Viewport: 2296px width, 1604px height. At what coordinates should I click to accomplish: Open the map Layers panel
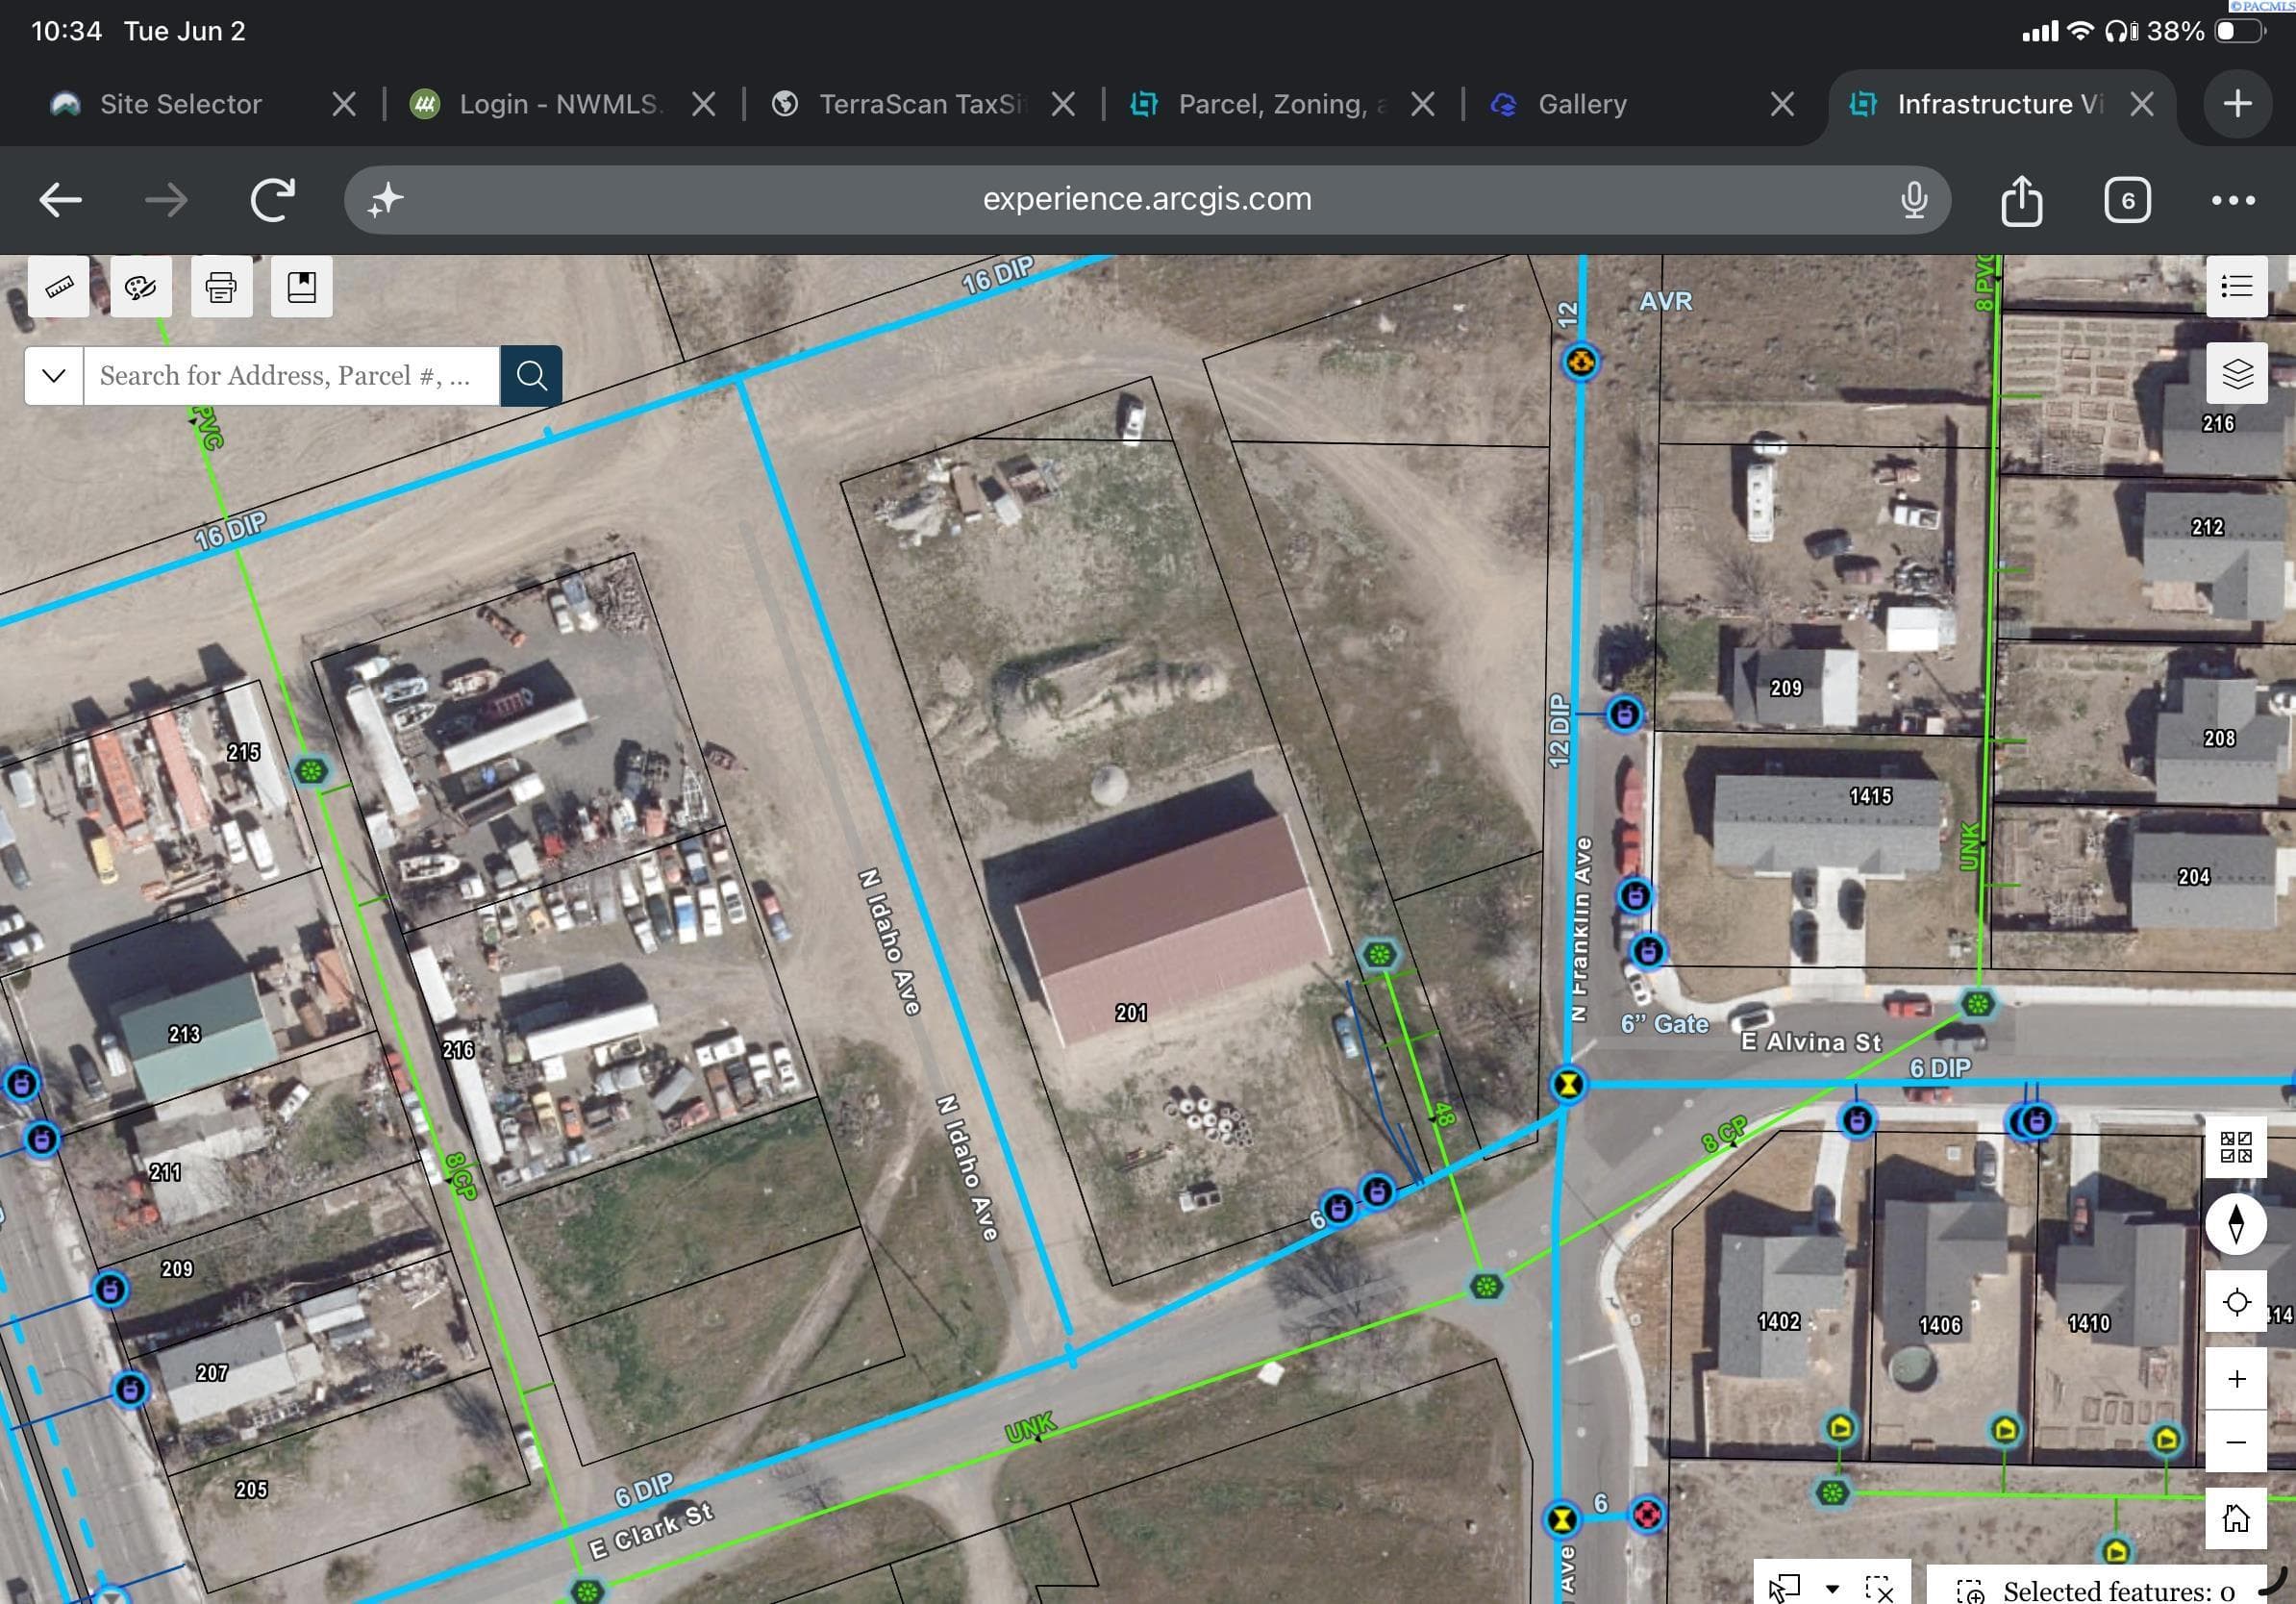(x=2236, y=374)
